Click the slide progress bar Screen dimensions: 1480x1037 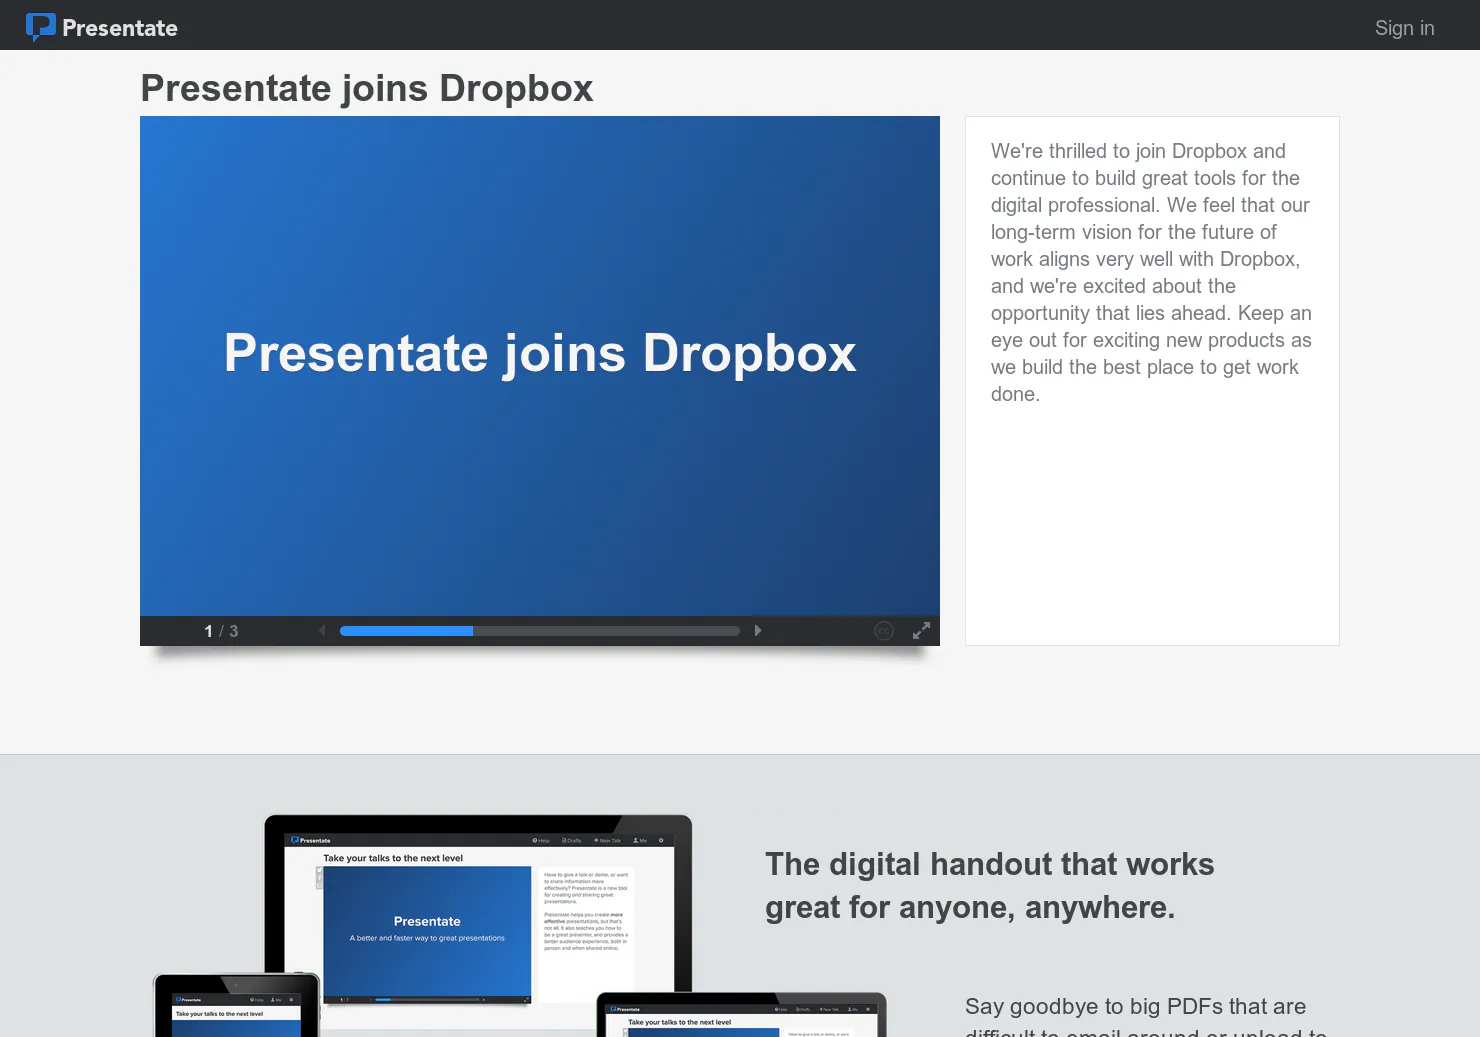[x=540, y=631]
